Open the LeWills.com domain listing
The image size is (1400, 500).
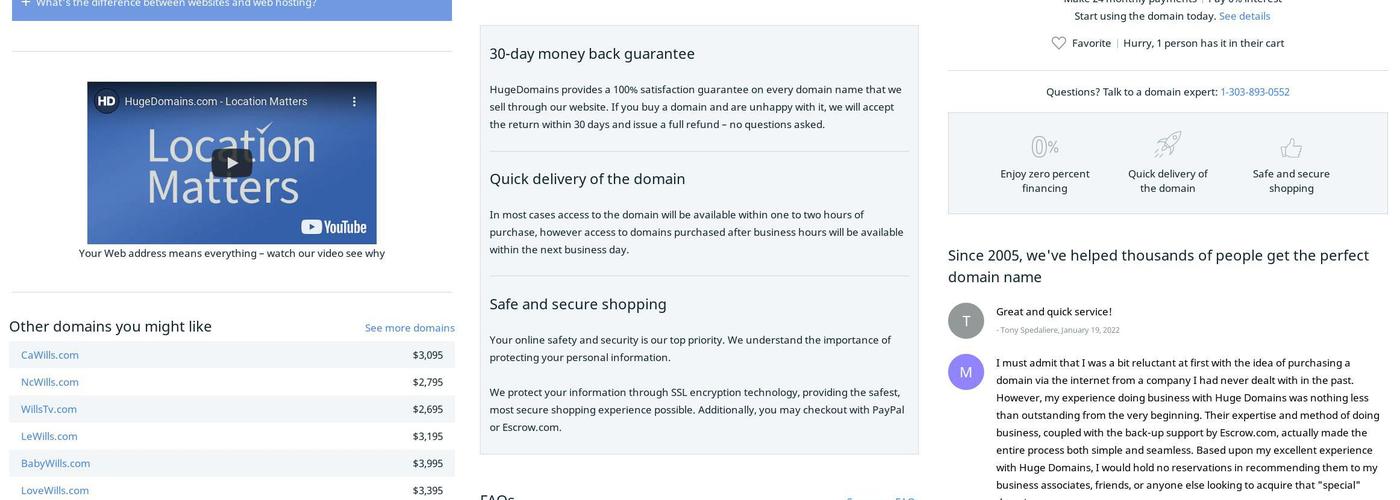point(49,436)
